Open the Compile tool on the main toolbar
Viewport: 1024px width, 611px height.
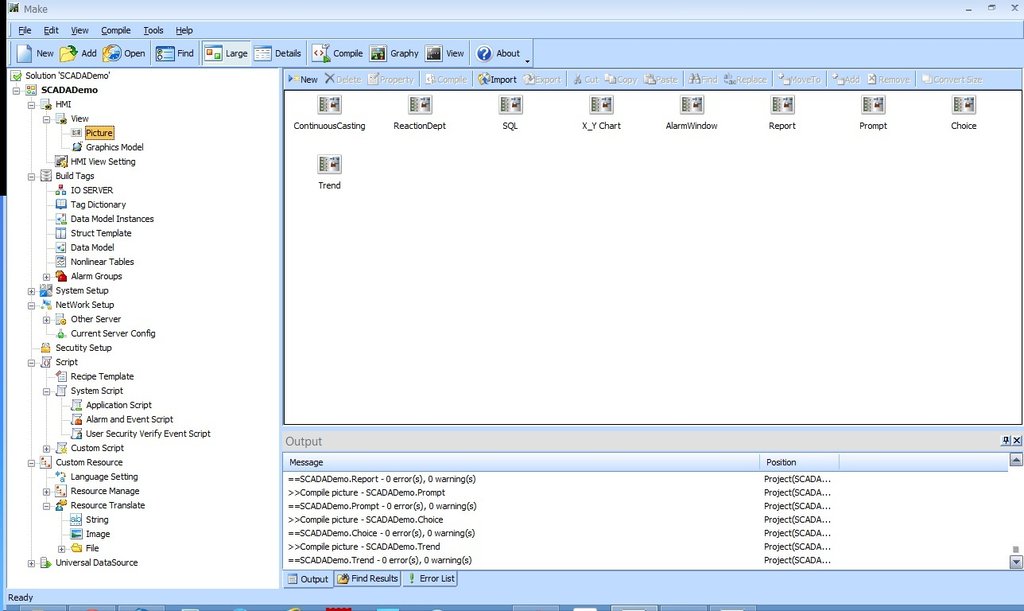tap(338, 53)
